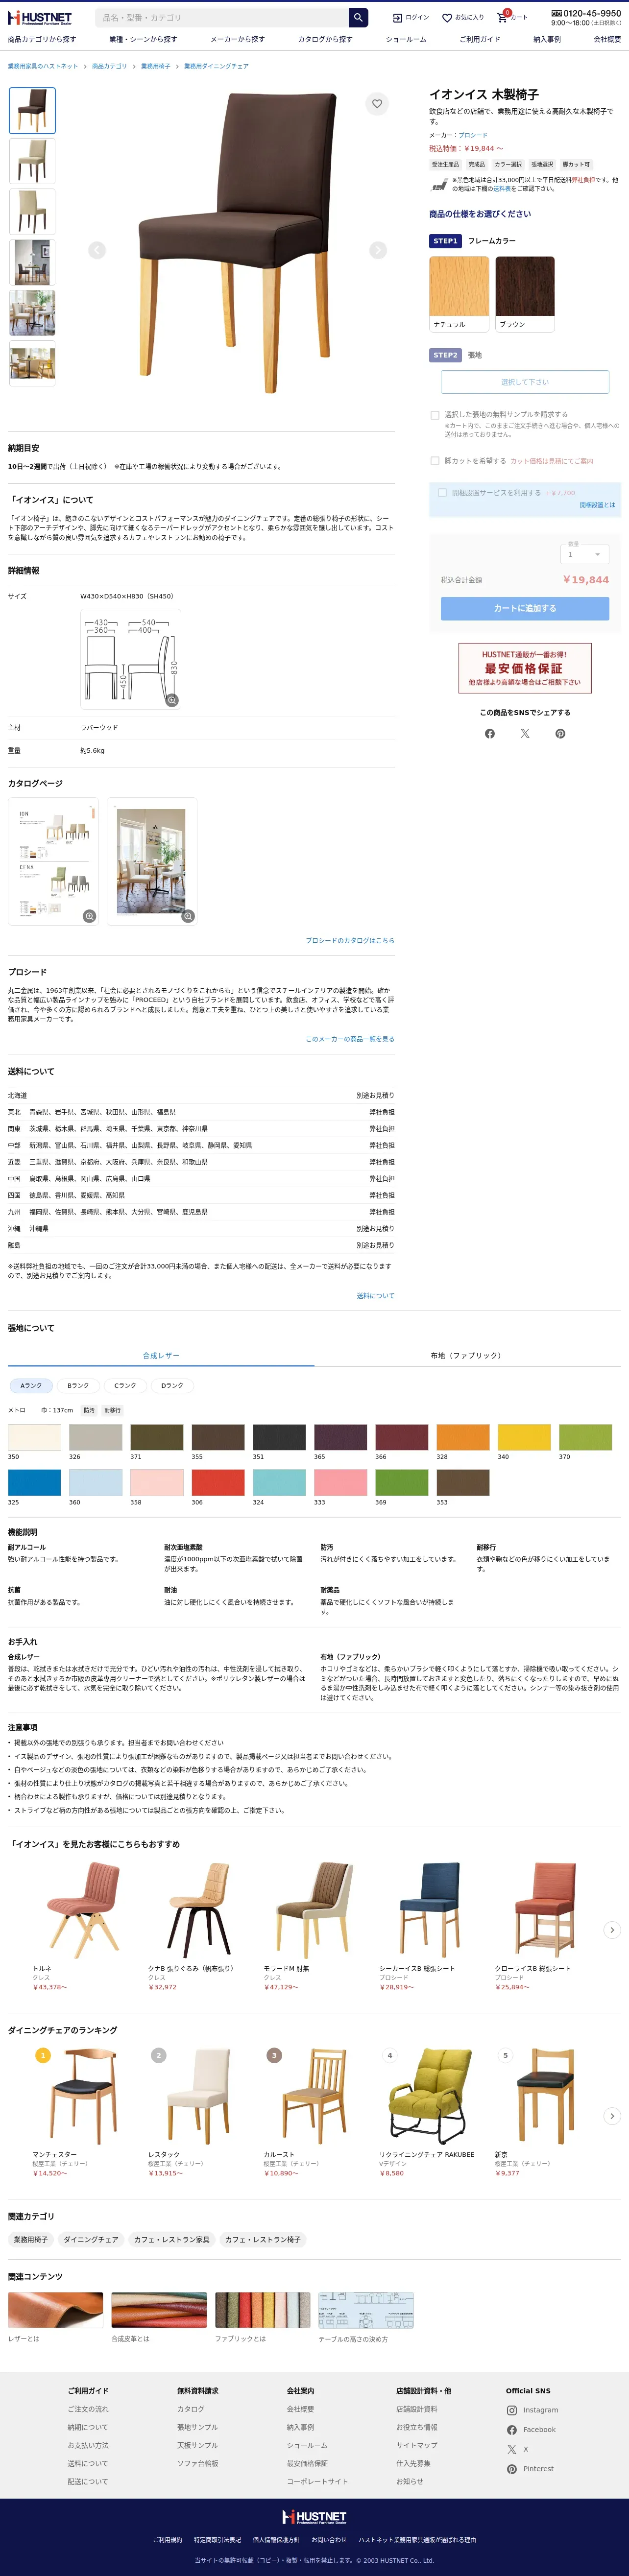Viewport: 629px width, 2576px height.
Task: Zoom the second catalog page magnifier
Action: [x=188, y=916]
